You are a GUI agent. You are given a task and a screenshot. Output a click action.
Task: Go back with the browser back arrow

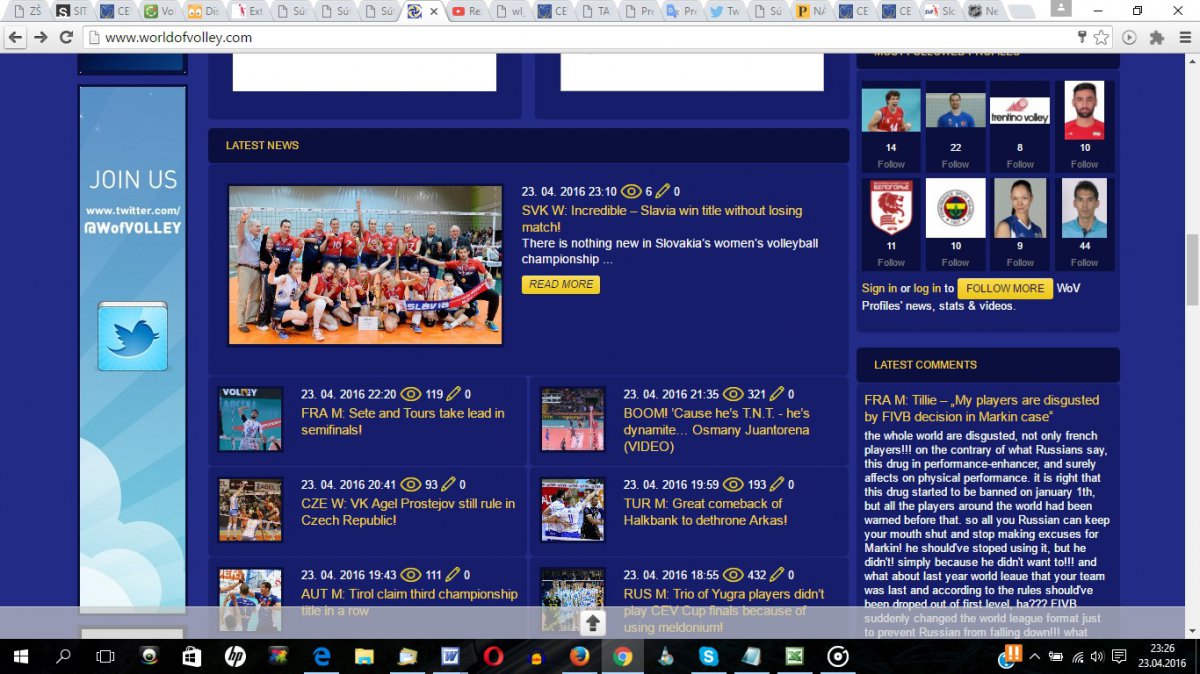15,37
